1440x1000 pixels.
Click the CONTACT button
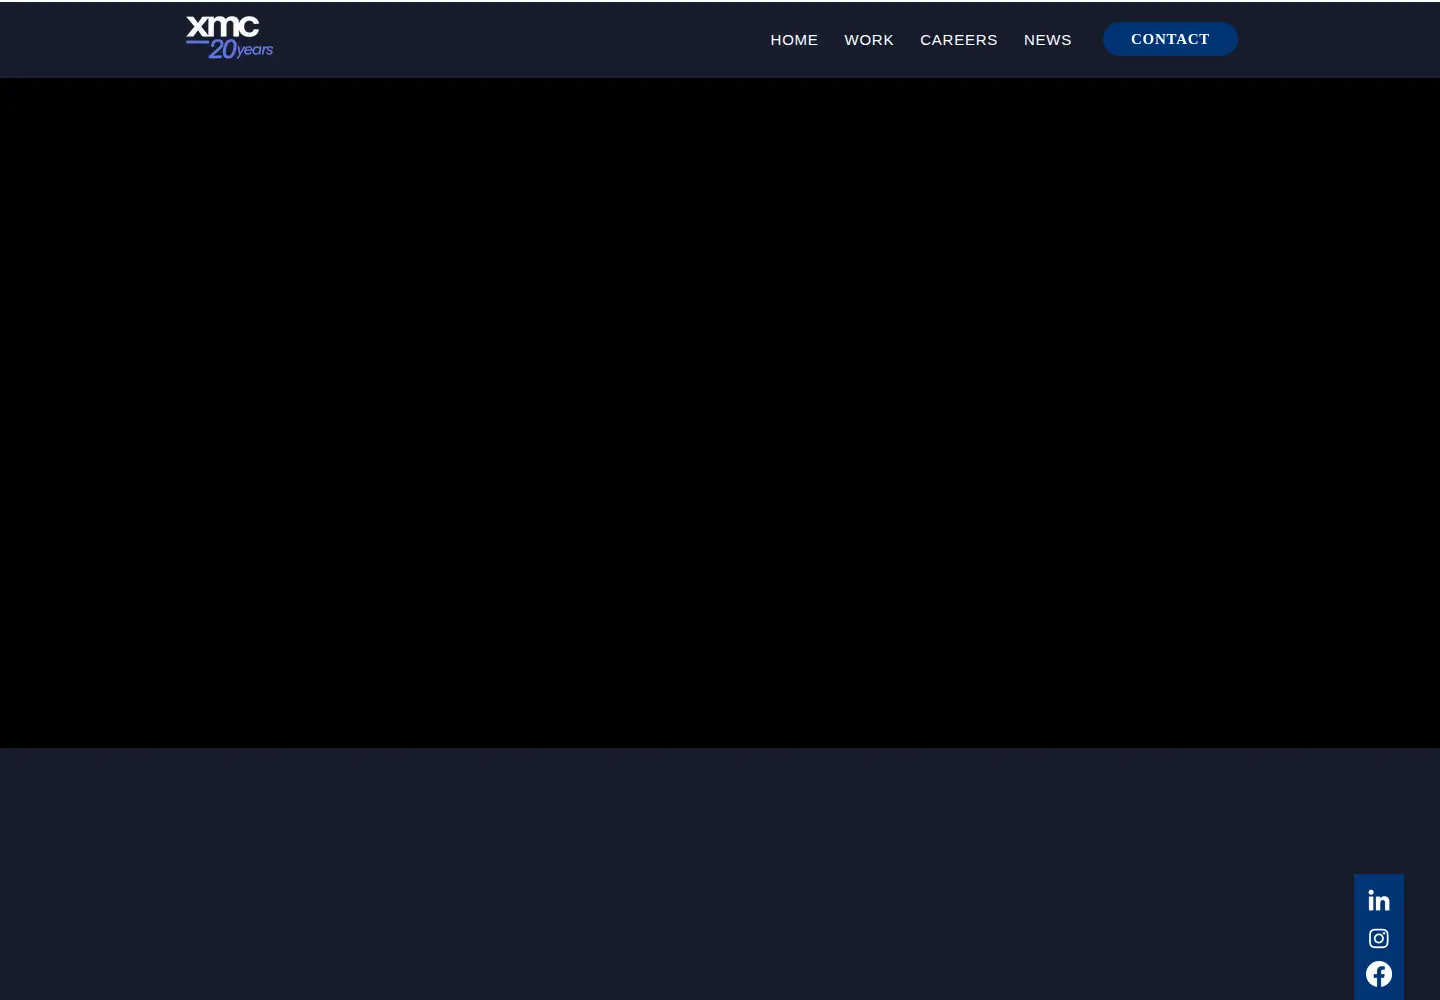click(1170, 39)
